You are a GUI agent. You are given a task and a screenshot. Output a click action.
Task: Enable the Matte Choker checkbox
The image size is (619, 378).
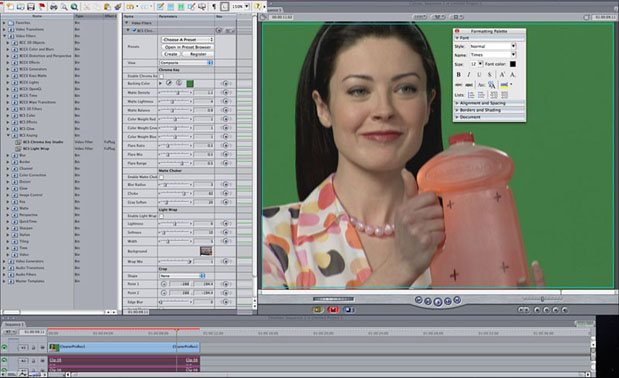(161, 177)
